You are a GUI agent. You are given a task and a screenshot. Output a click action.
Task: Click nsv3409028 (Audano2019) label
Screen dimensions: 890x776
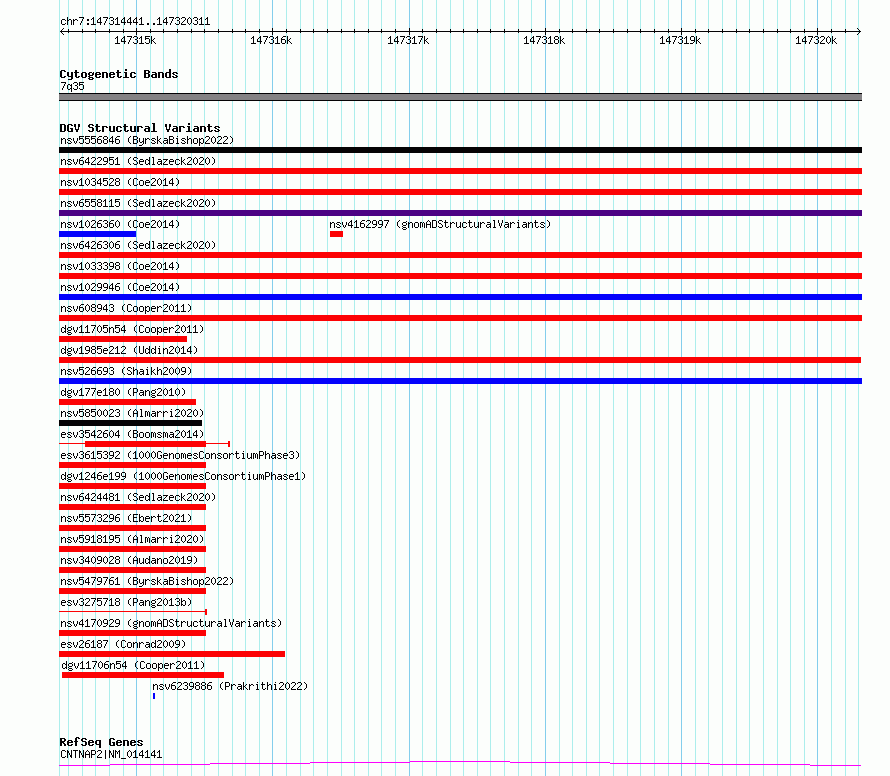tap(129, 560)
